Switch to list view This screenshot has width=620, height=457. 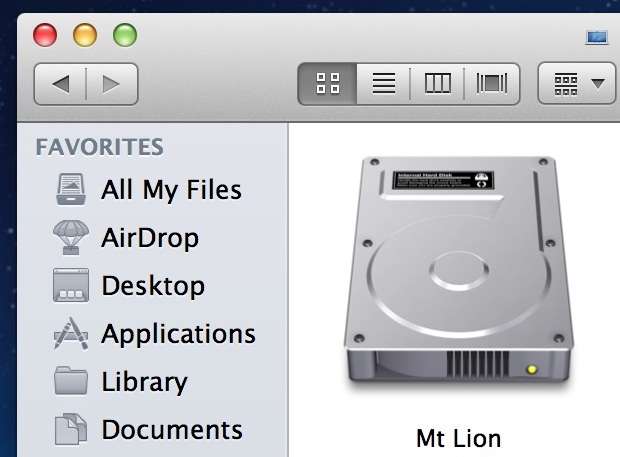pyautogui.click(x=384, y=83)
